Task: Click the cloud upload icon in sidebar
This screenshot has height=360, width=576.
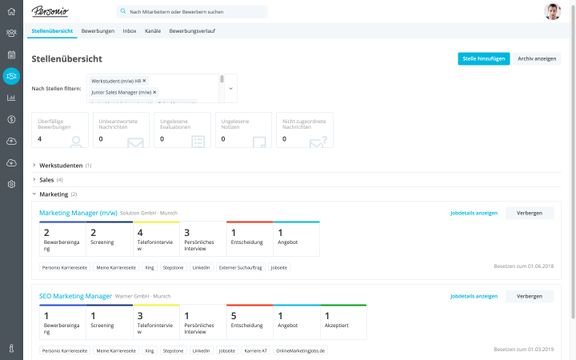Action: click(11, 141)
